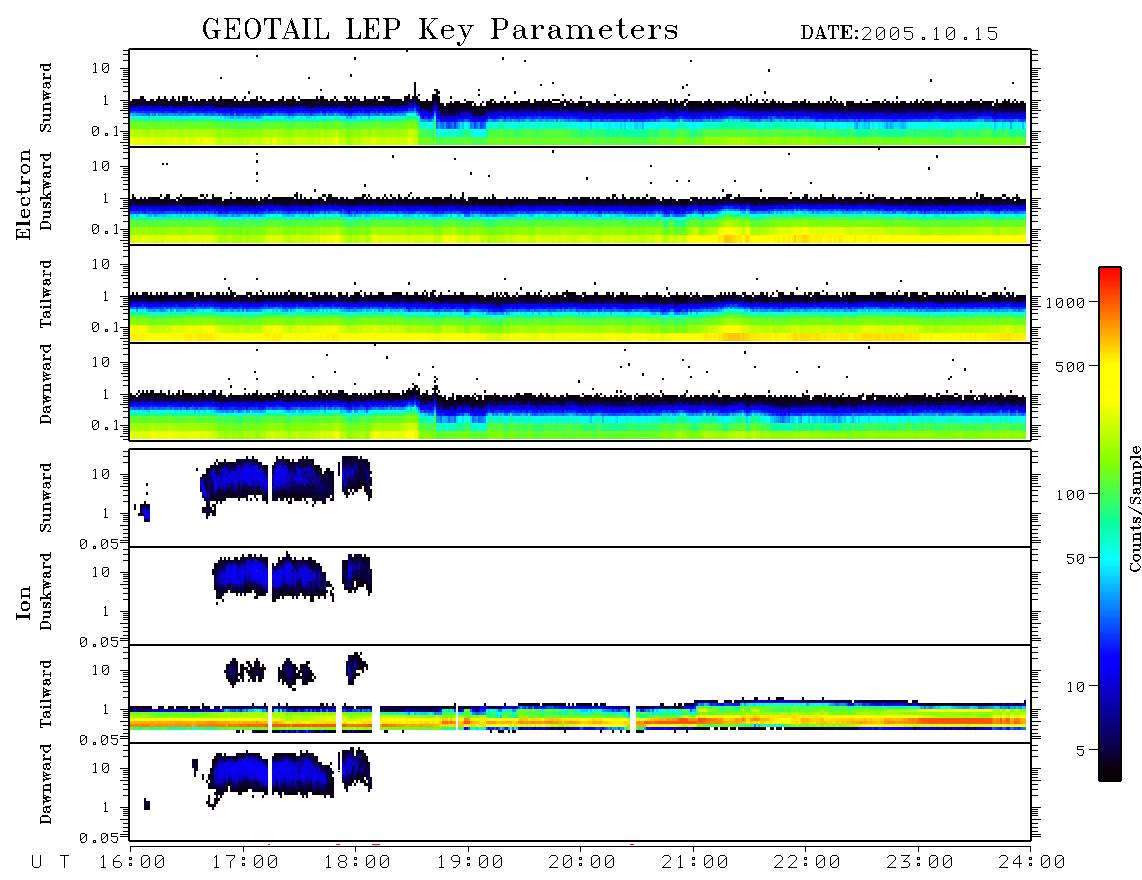Select the "Ion" group axis label
The image size is (1142, 880).
pyautogui.click(x=23, y=602)
